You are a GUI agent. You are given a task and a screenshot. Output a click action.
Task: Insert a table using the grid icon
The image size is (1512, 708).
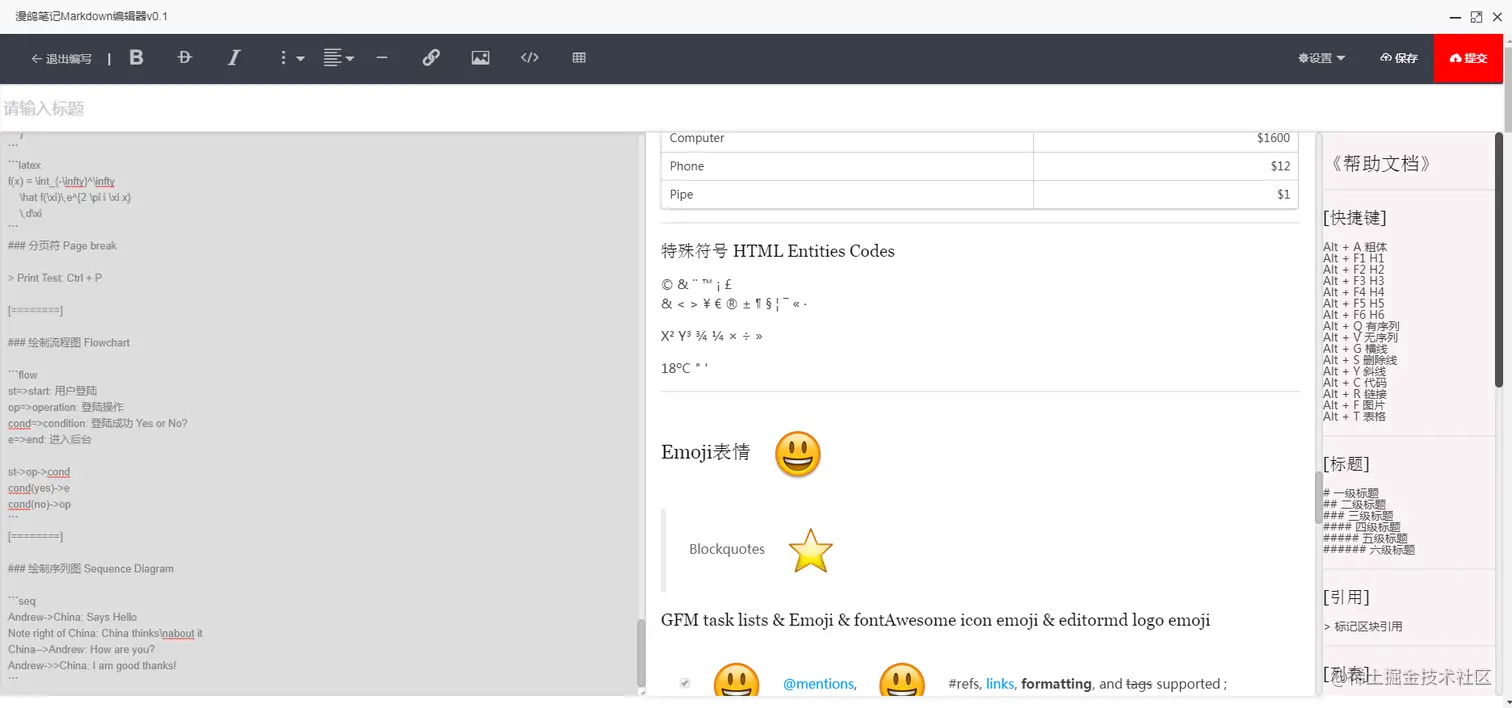pyautogui.click(x=579, y=58)
